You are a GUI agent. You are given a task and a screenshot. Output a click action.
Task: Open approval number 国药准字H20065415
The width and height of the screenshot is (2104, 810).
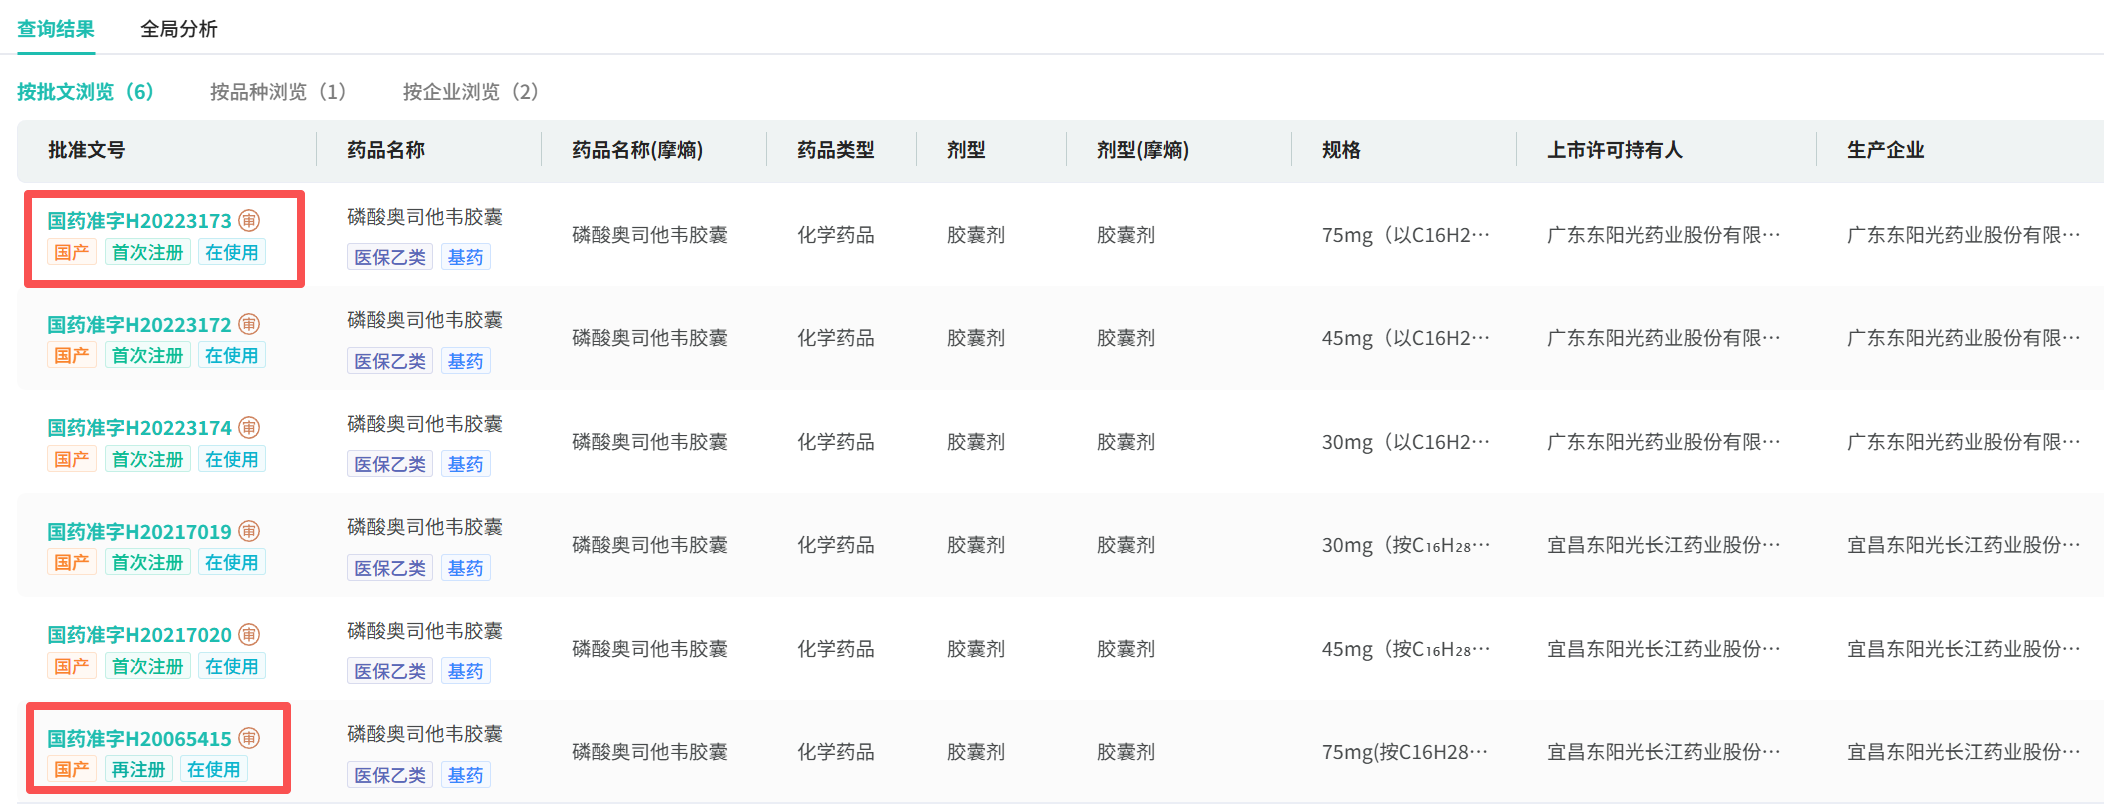pyautogui.click(x=139, y=739)
